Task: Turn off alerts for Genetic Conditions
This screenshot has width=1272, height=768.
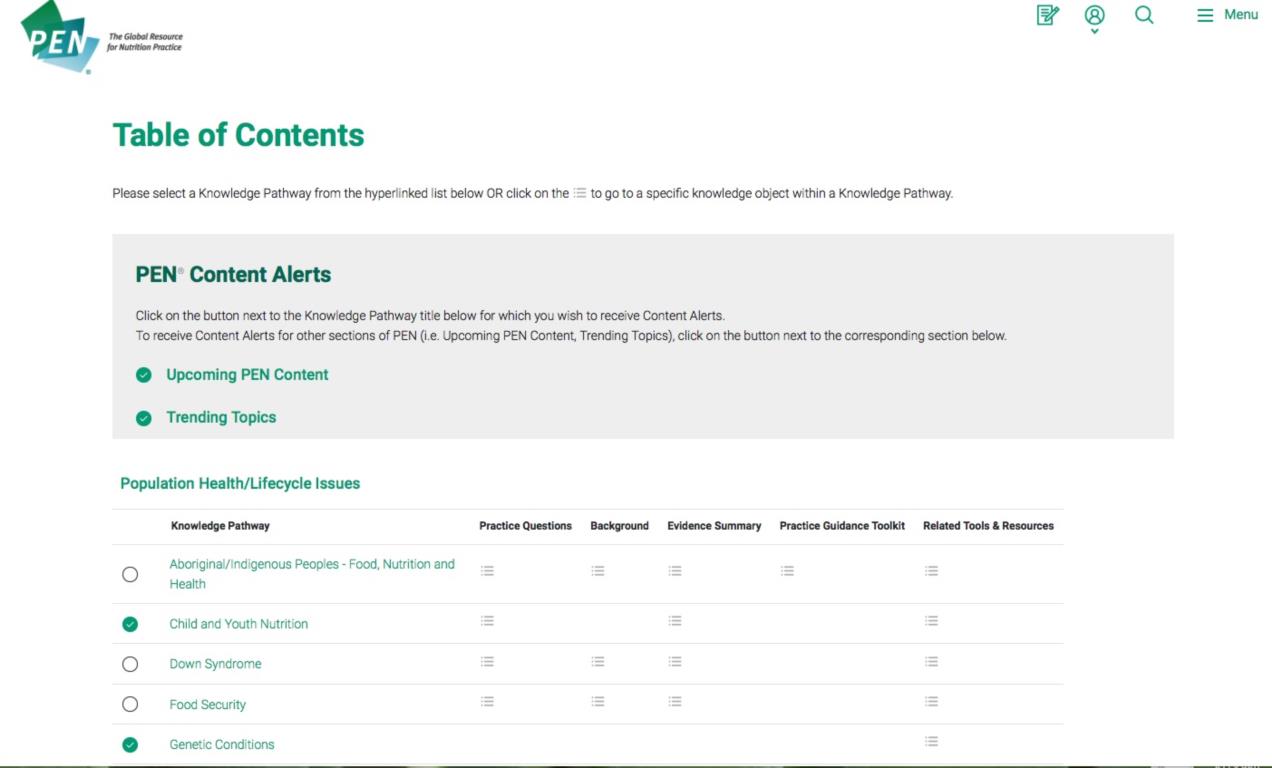Action: 130,745
